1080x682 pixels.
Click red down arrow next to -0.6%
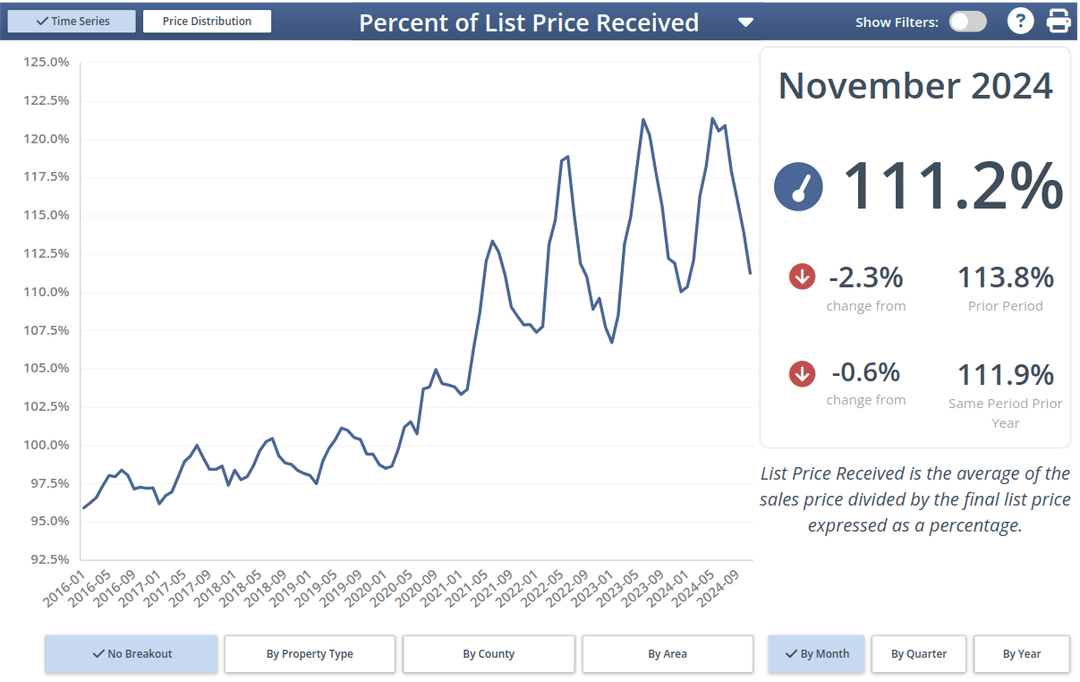[802, 373]
